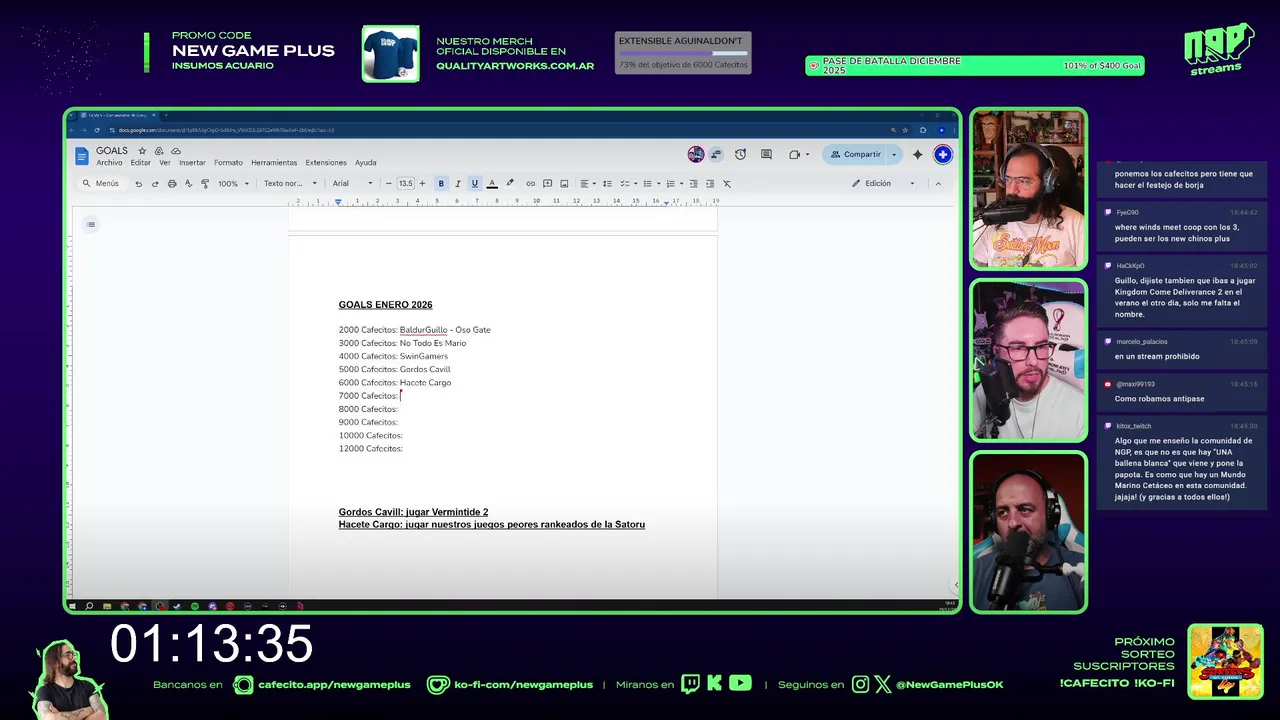Click the GOALS ENERO 2026 heading
The height and width of the screenshot is (720, 1280).
[385, 305]
